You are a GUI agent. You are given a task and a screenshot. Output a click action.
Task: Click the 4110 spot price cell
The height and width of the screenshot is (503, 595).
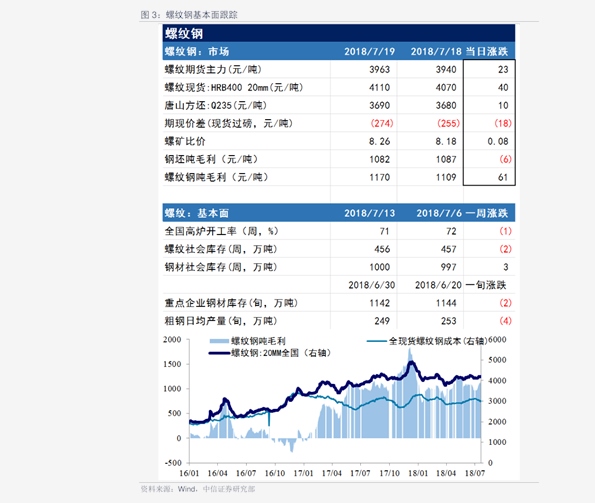tap(379, 87)
